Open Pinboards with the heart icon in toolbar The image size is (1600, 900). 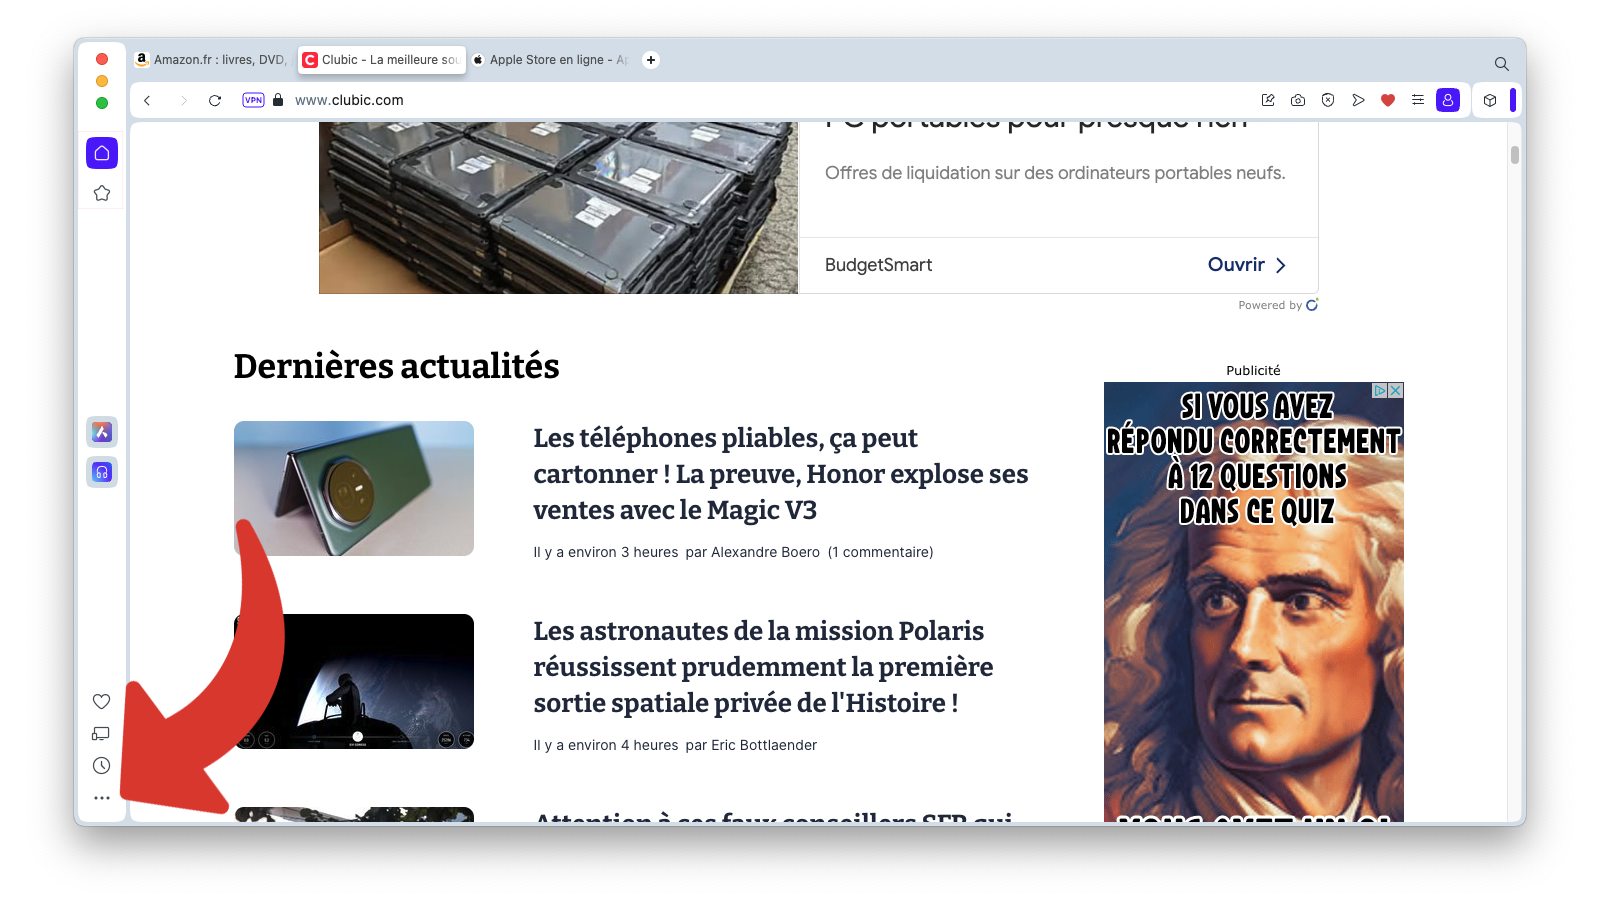pyautogui.click(x=1388, y=100)
